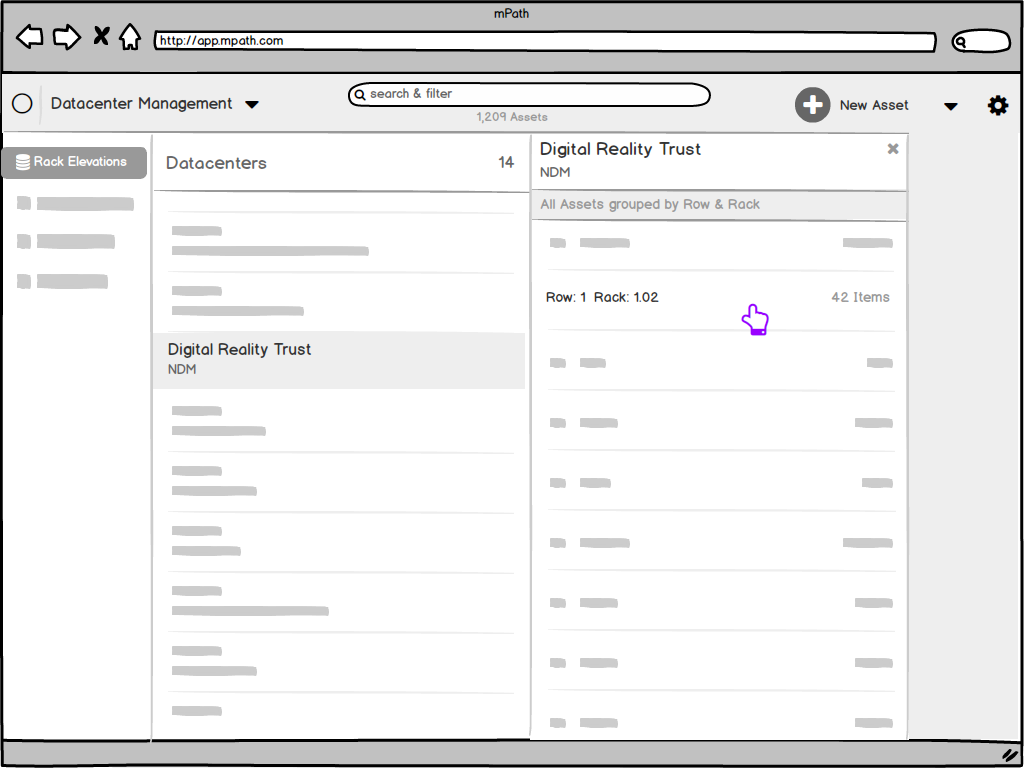Select the database icon on Rack Elevations
Screen dimensions: 1024x768
click(x=22, y=162)
